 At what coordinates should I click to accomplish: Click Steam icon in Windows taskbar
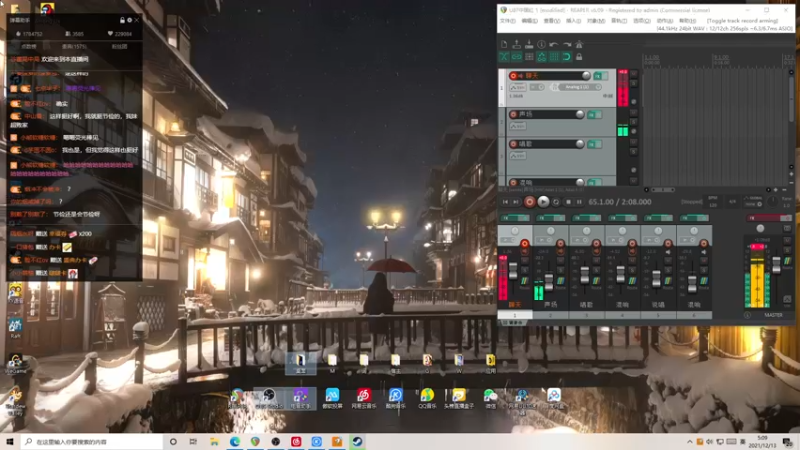(357, 441)
